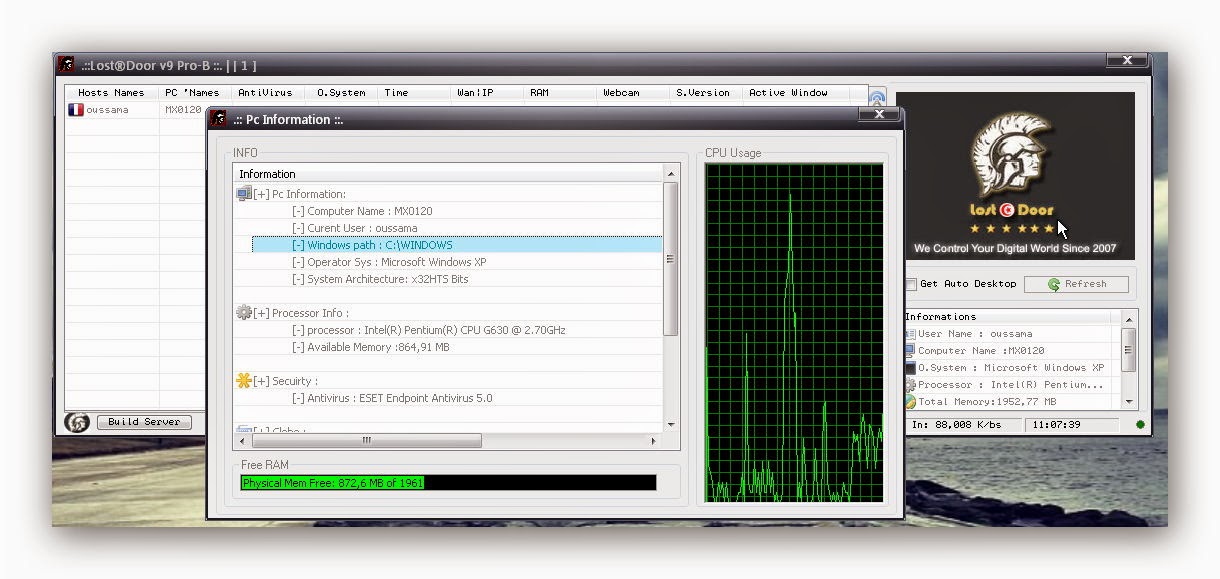The image size is (1220, 579).
Task: Click the INFO list scroll down arrow
Action: 671,425
